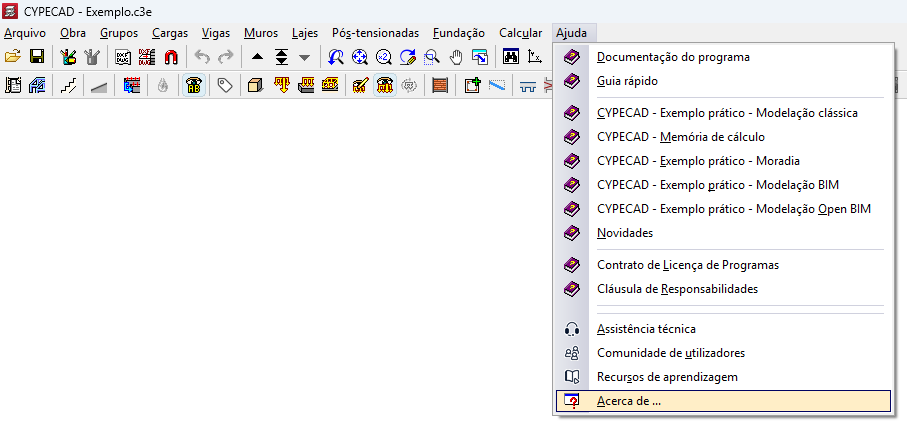Click the redo arrow icon

[x=226, y=57]
